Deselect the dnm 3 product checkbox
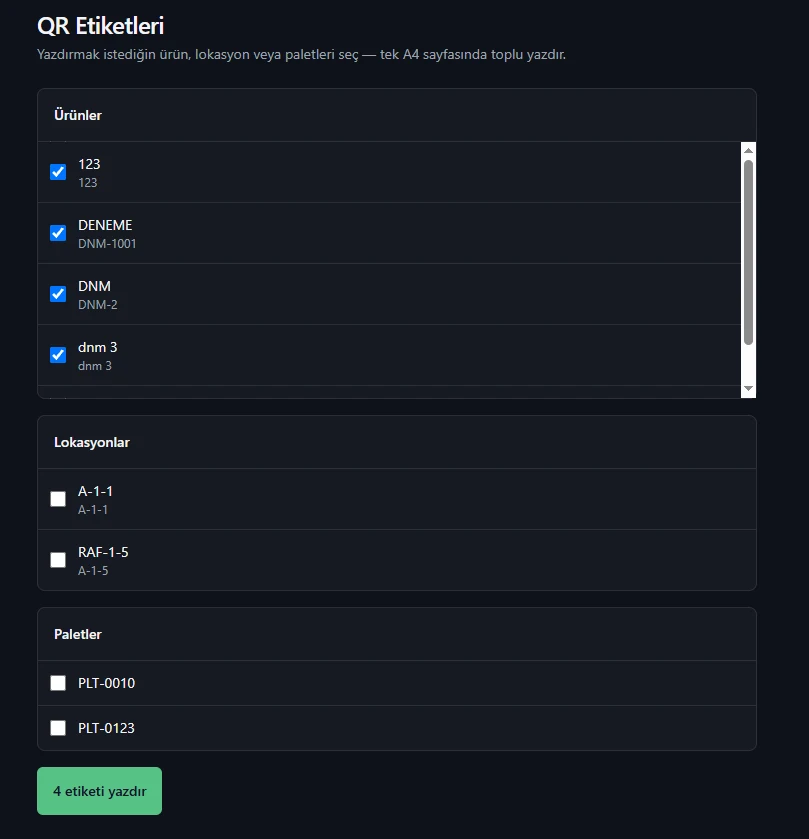 (x=58, y=355)
